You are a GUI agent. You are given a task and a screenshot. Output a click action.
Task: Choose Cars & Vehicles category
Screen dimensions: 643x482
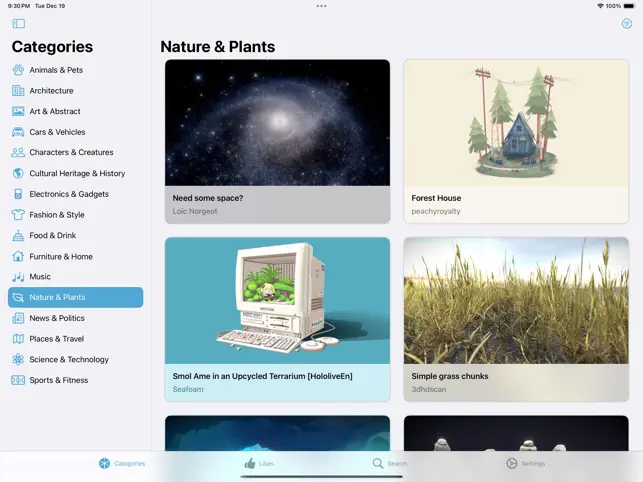[x=75, y=132]
